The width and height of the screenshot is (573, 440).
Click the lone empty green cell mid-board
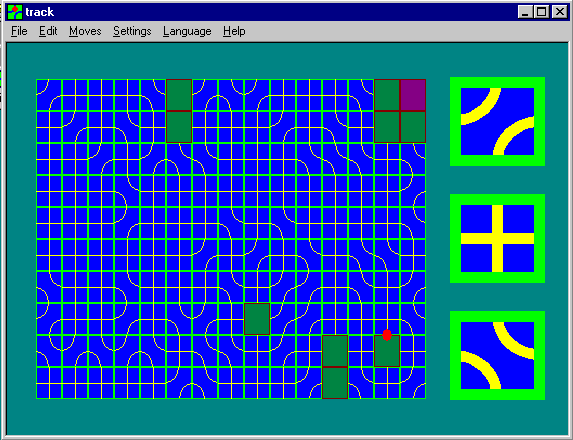[x=257, y=319]
